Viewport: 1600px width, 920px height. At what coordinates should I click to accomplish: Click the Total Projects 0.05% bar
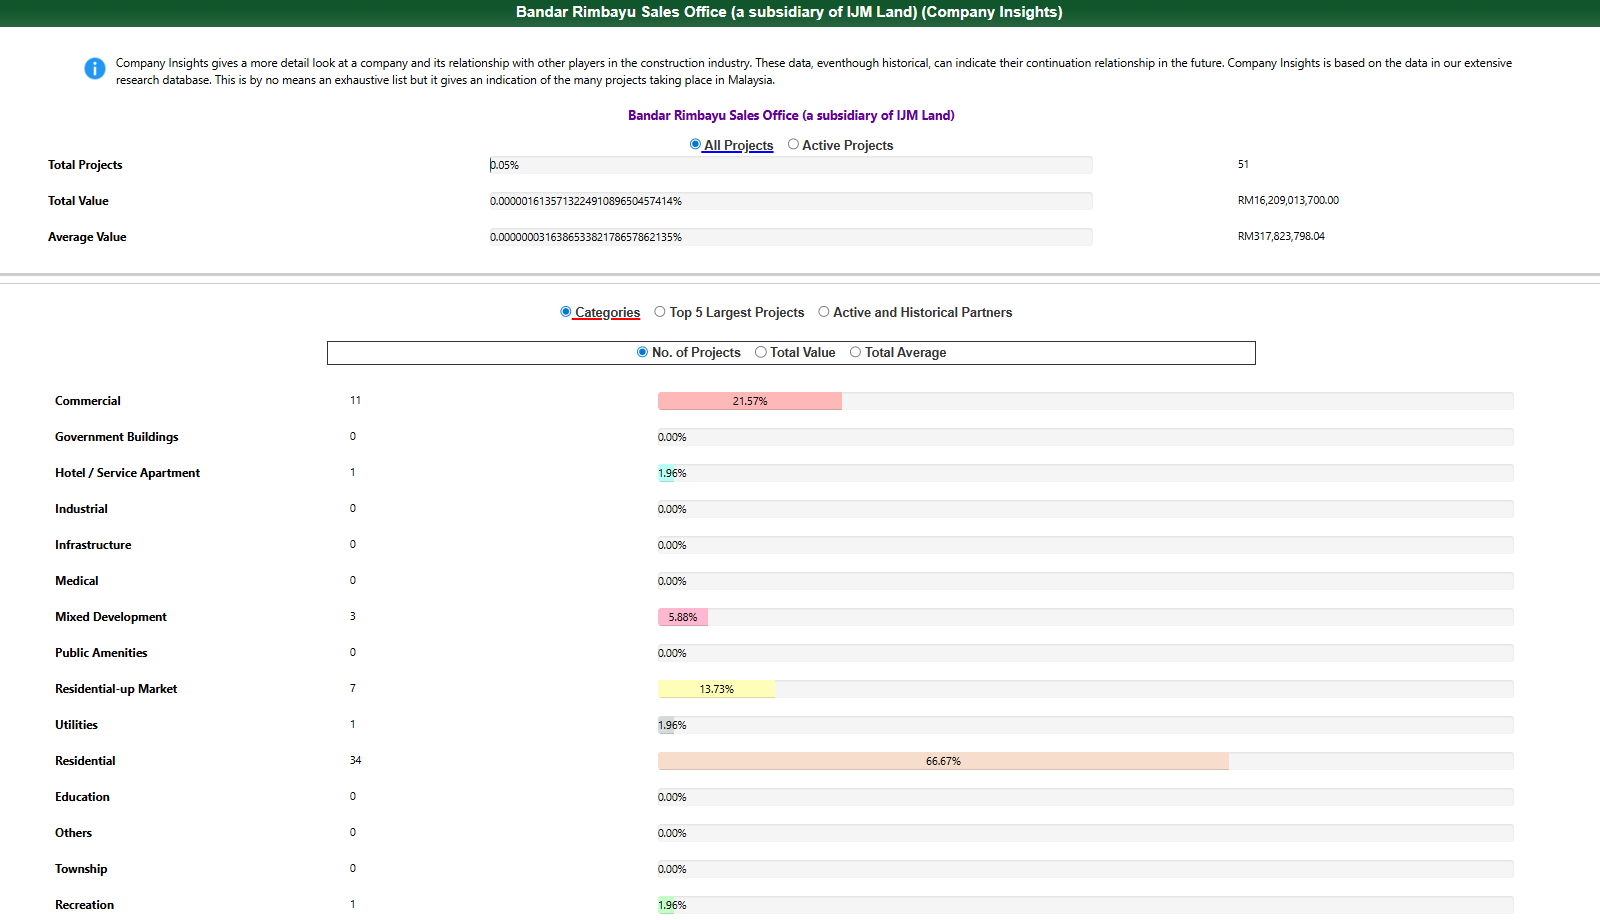790,165
